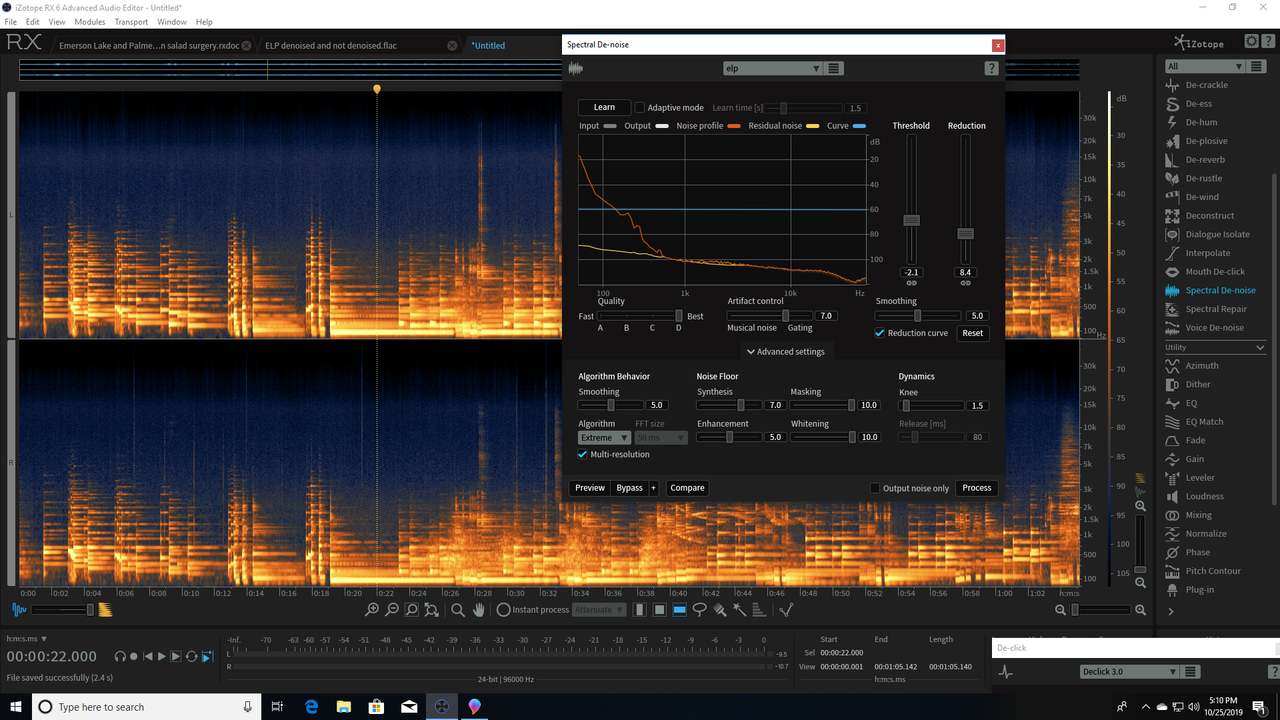Image resolution: width=1280 pixels, height=720 pixels.
Task: Click the Preview button
Action: click(590, 488)
